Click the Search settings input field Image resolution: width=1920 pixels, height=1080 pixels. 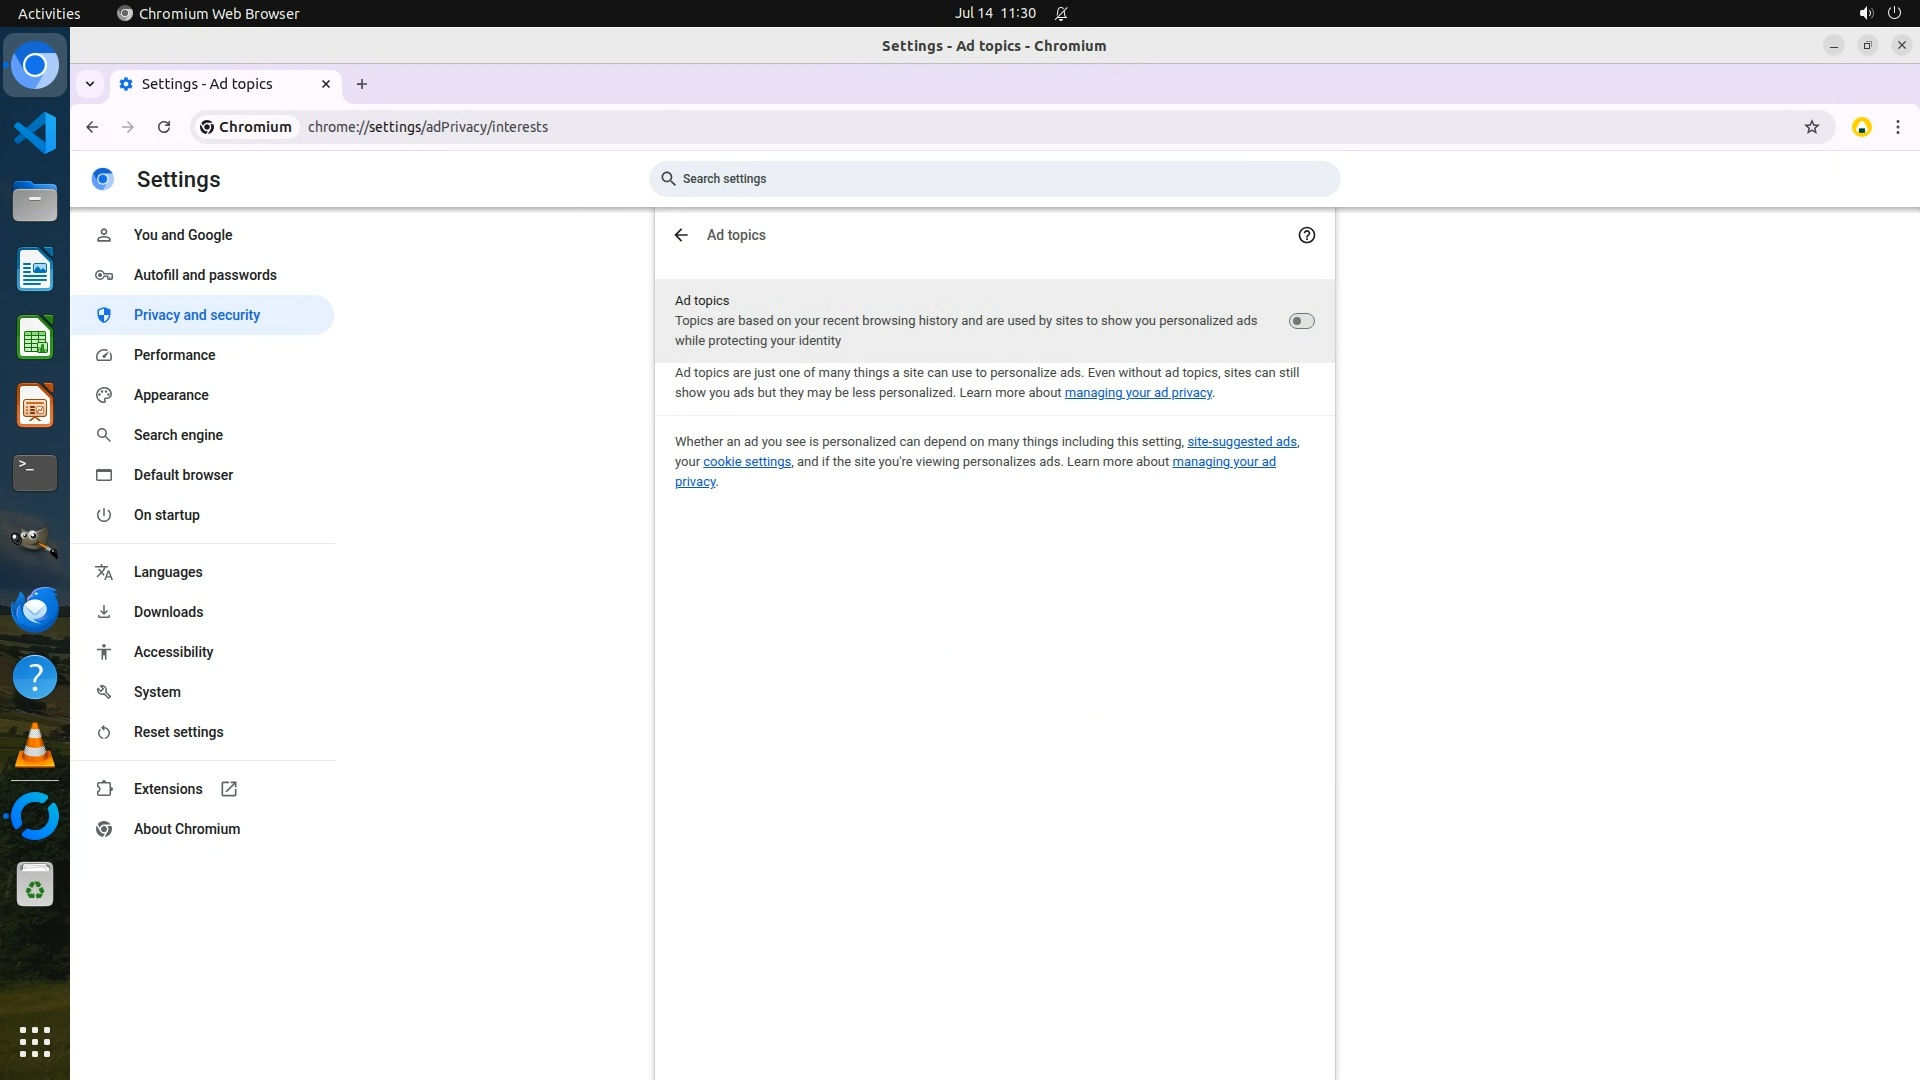pos(994,179)
